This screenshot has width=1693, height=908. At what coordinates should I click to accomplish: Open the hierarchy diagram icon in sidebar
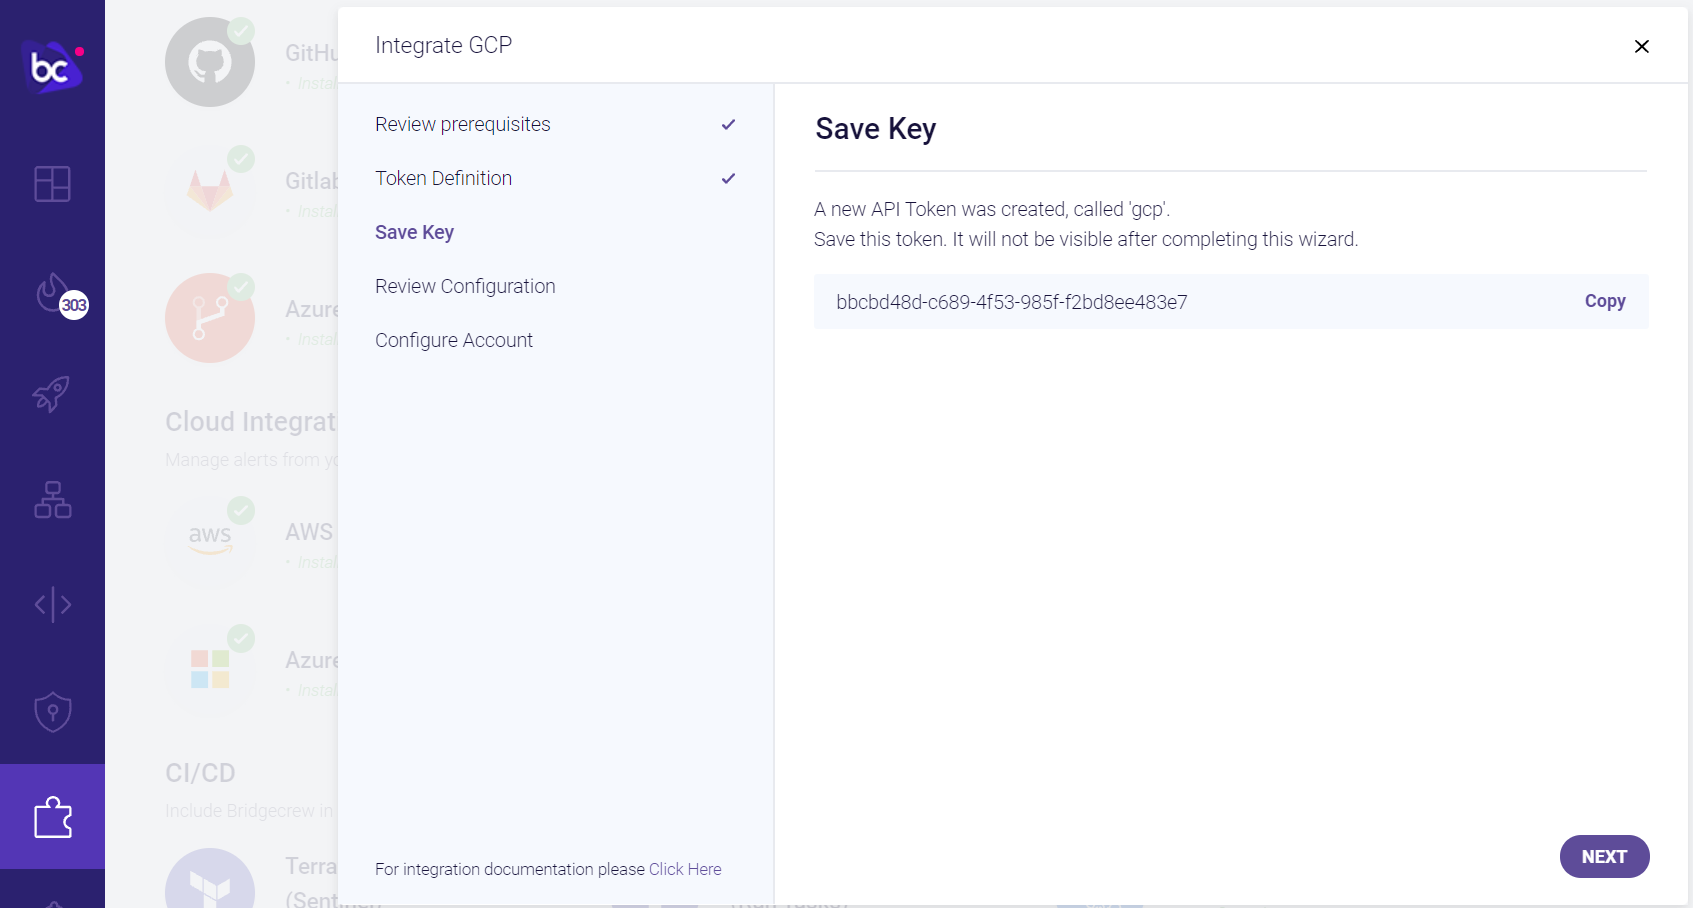pos(52,499)
